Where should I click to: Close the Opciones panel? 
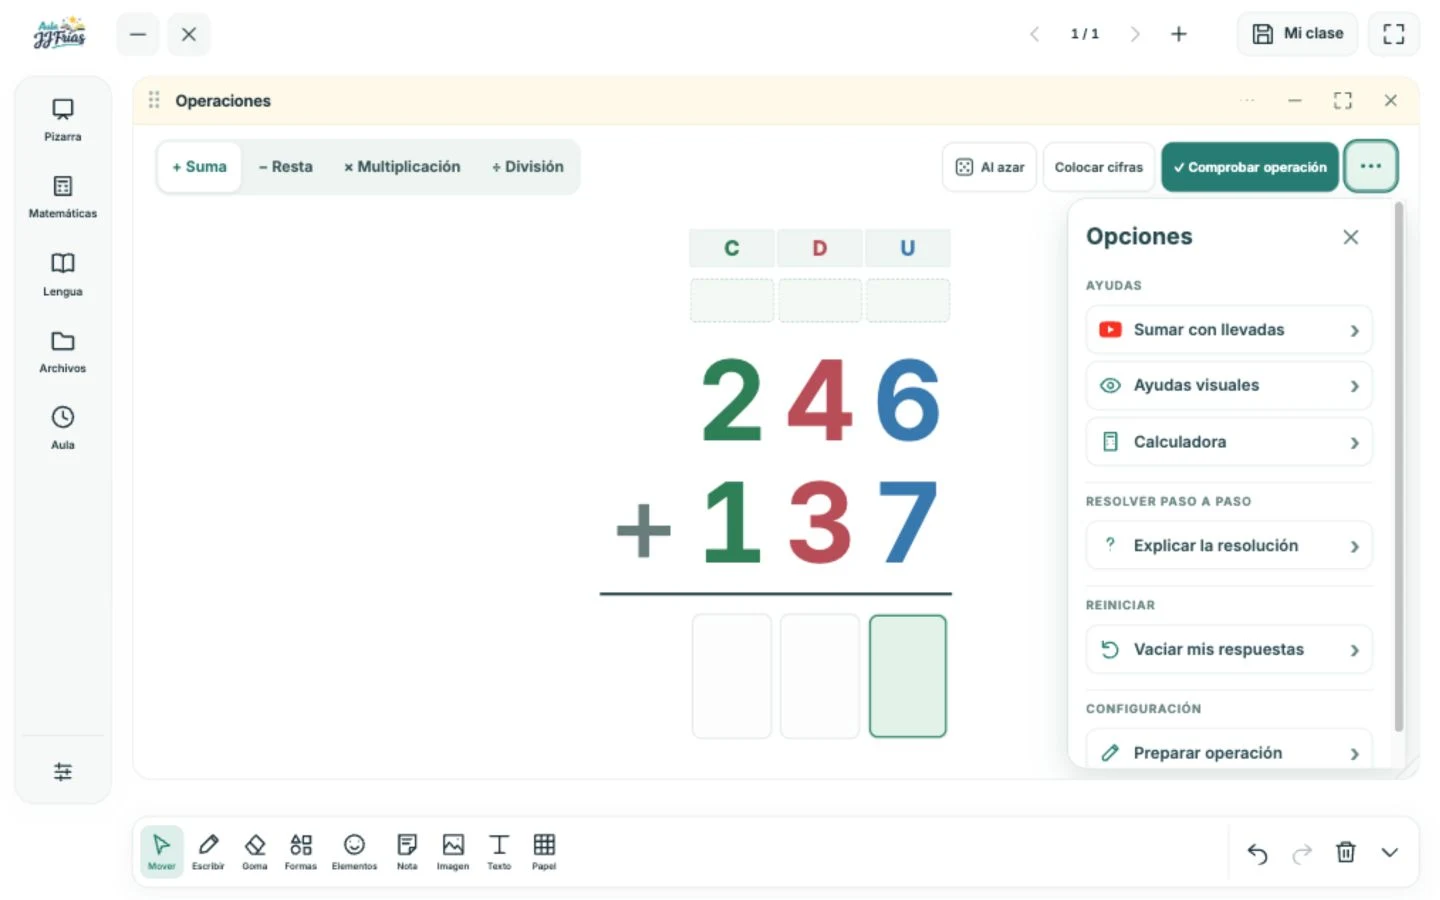point(1350,237)
